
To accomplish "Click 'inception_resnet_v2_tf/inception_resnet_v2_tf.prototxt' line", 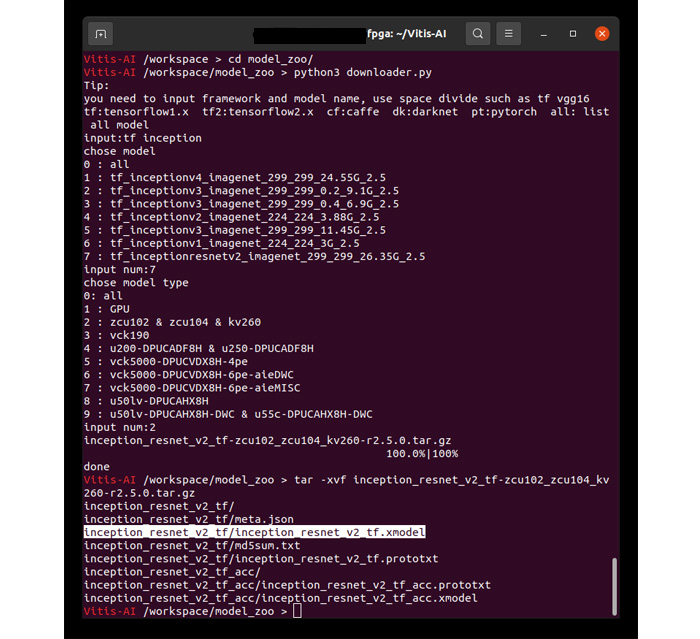I will pyautogui.click(x=261, y=559).
